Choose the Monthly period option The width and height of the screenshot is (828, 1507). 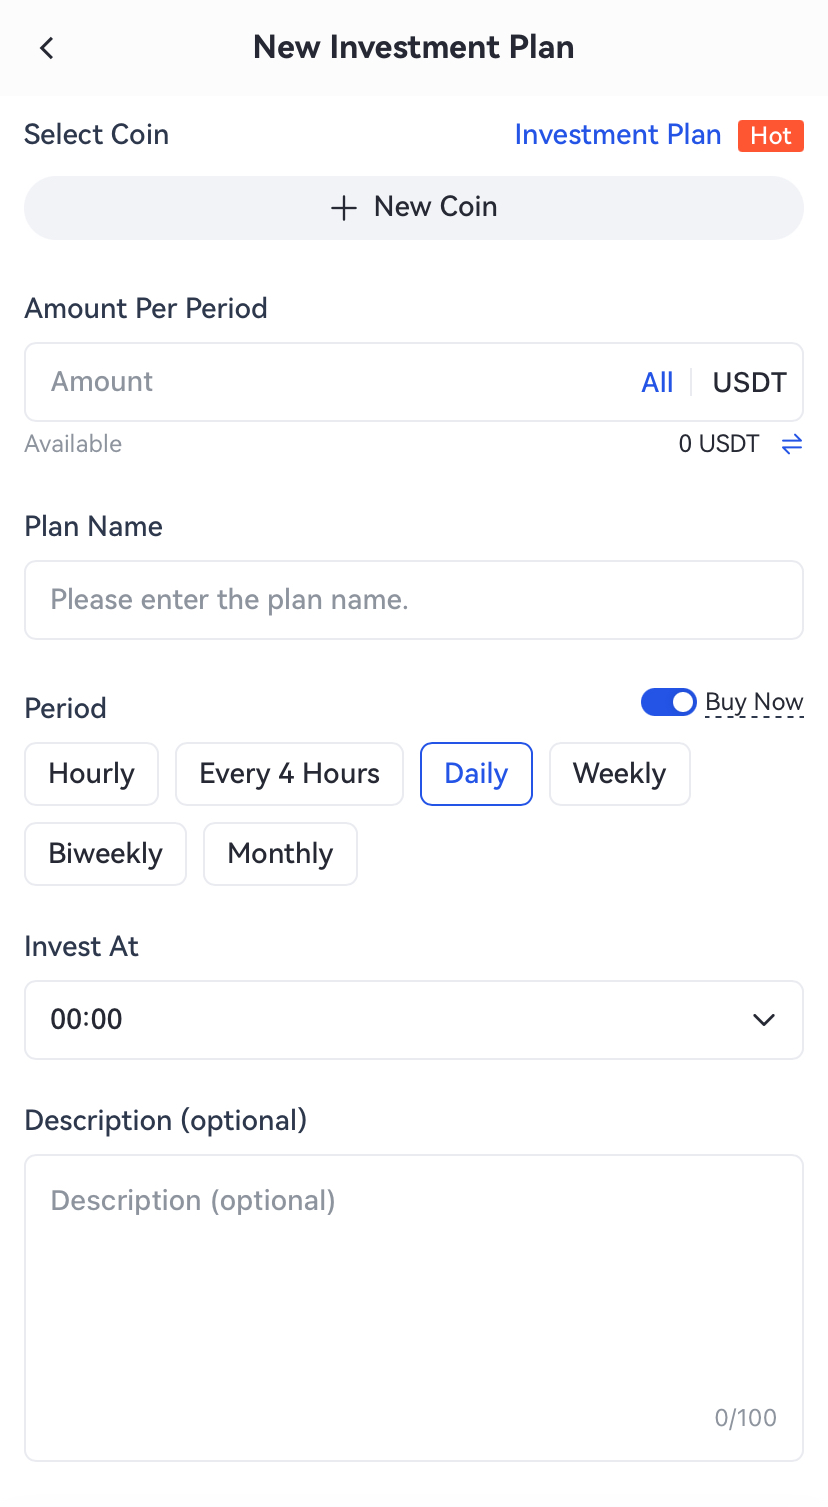(280, 854)
